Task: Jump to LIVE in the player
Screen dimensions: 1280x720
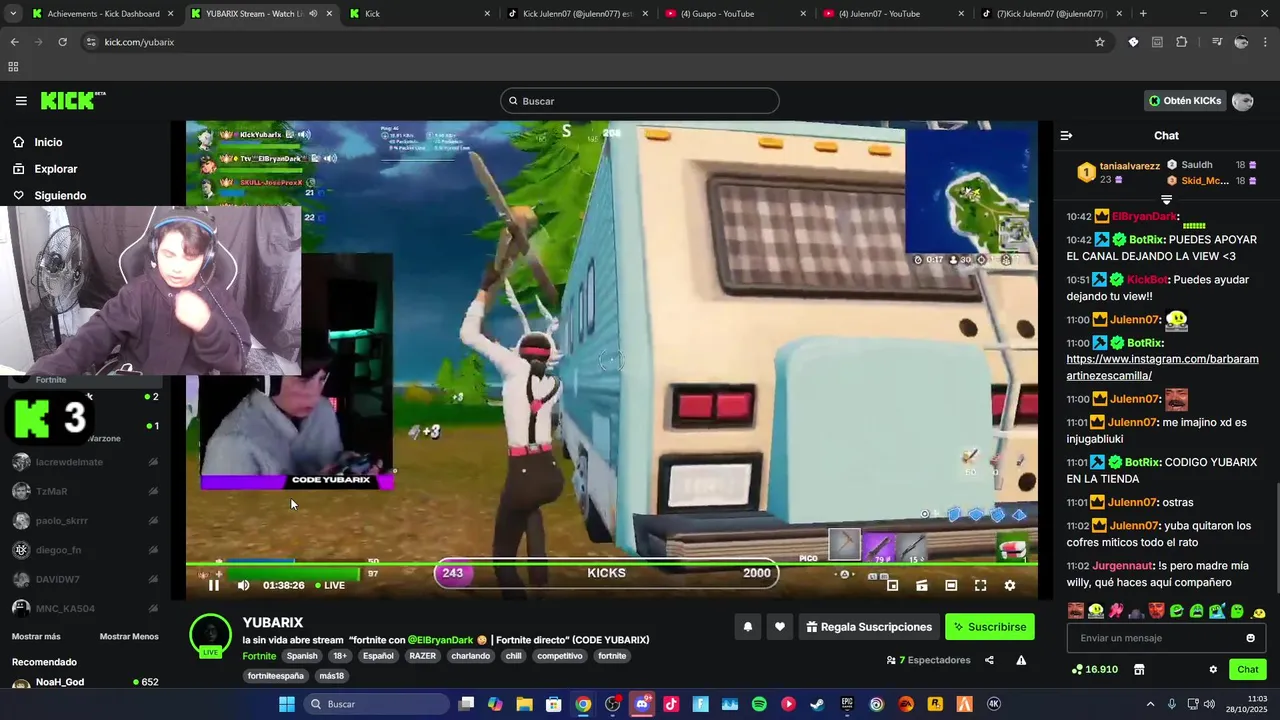Action: 330,585
